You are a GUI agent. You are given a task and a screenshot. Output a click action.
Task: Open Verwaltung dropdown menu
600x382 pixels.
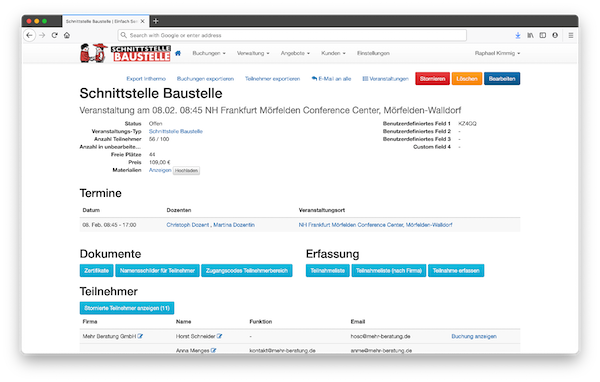pos(253,53)
